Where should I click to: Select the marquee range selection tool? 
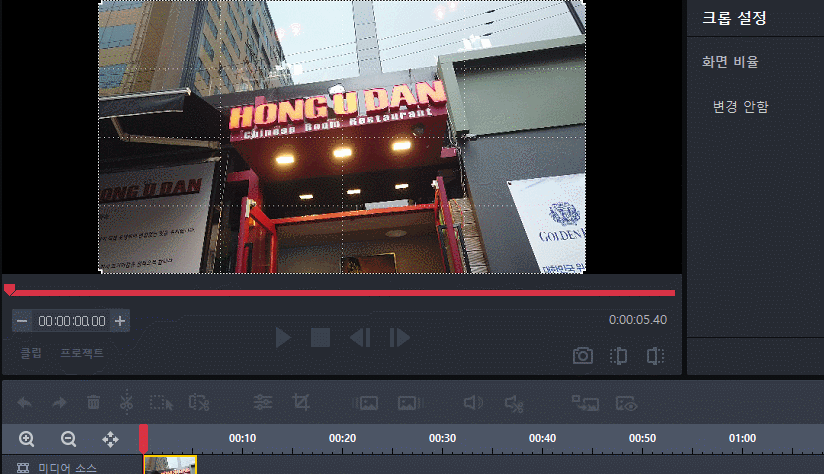point(161,403)
